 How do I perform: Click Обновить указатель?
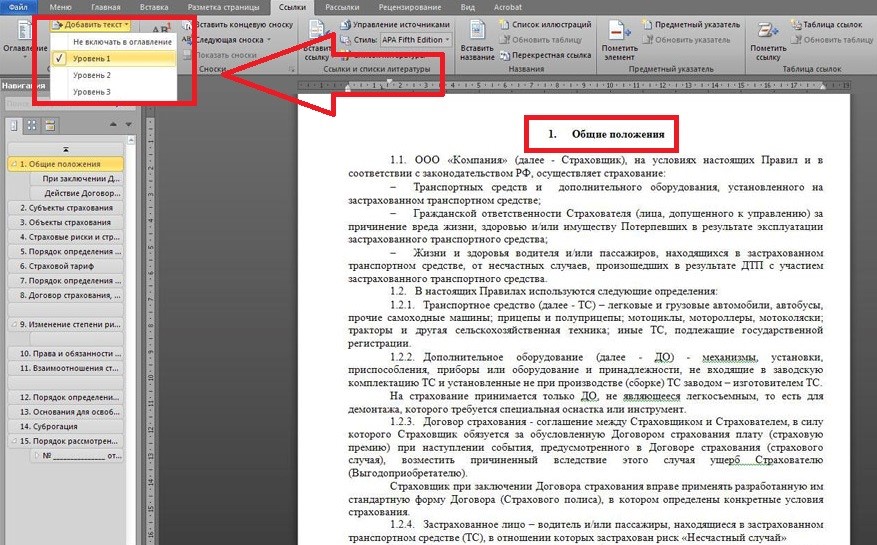coord(686,40)
